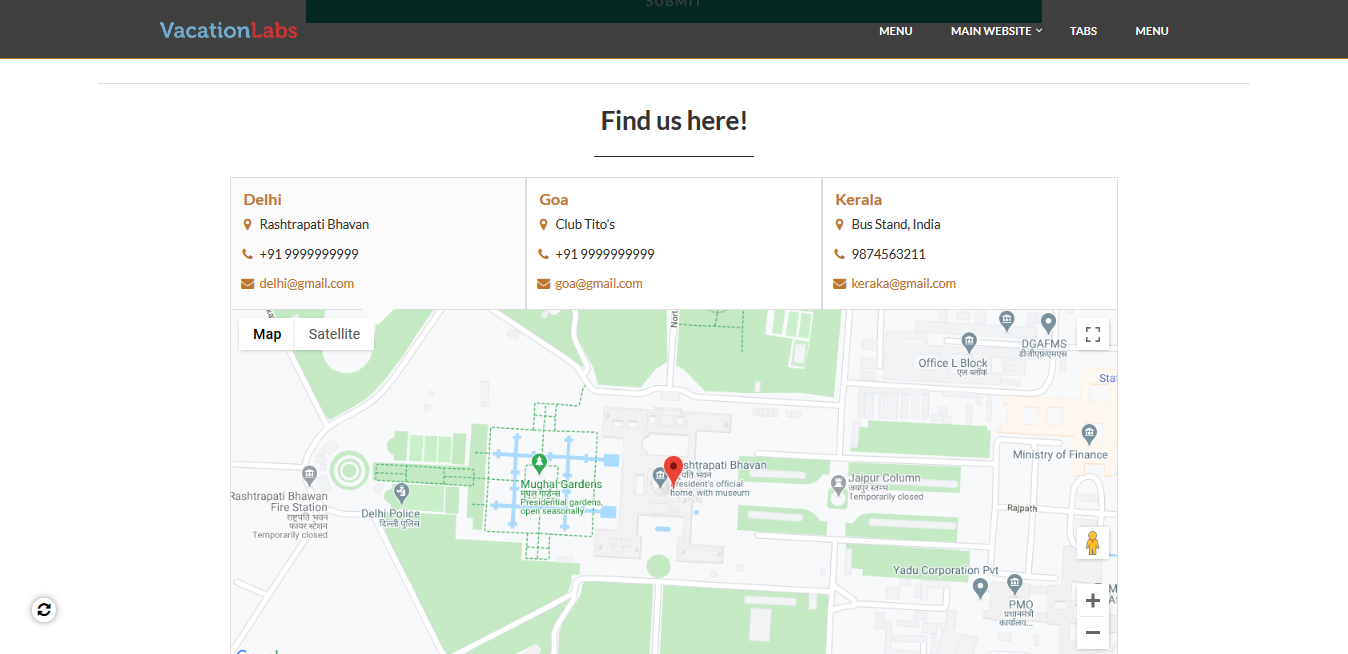Open the first Menu item in navbar
1348x654 pixels.
(895, 31)
